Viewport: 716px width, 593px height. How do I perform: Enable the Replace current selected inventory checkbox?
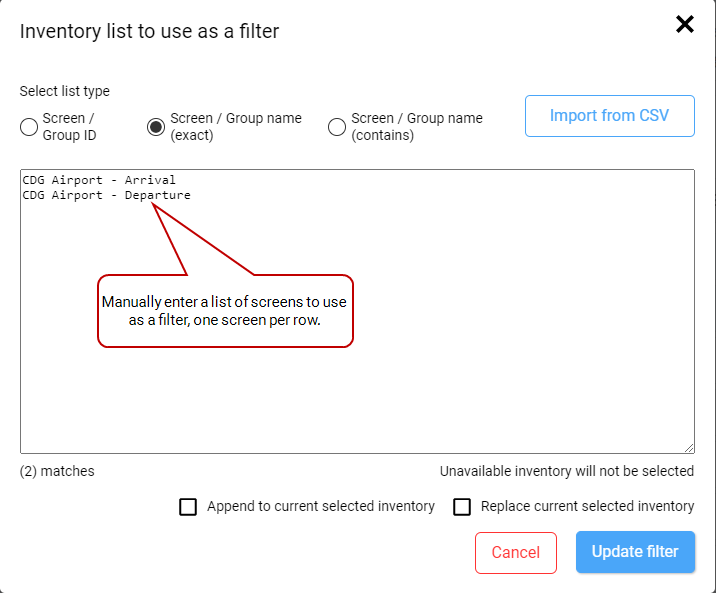[462, 507]
